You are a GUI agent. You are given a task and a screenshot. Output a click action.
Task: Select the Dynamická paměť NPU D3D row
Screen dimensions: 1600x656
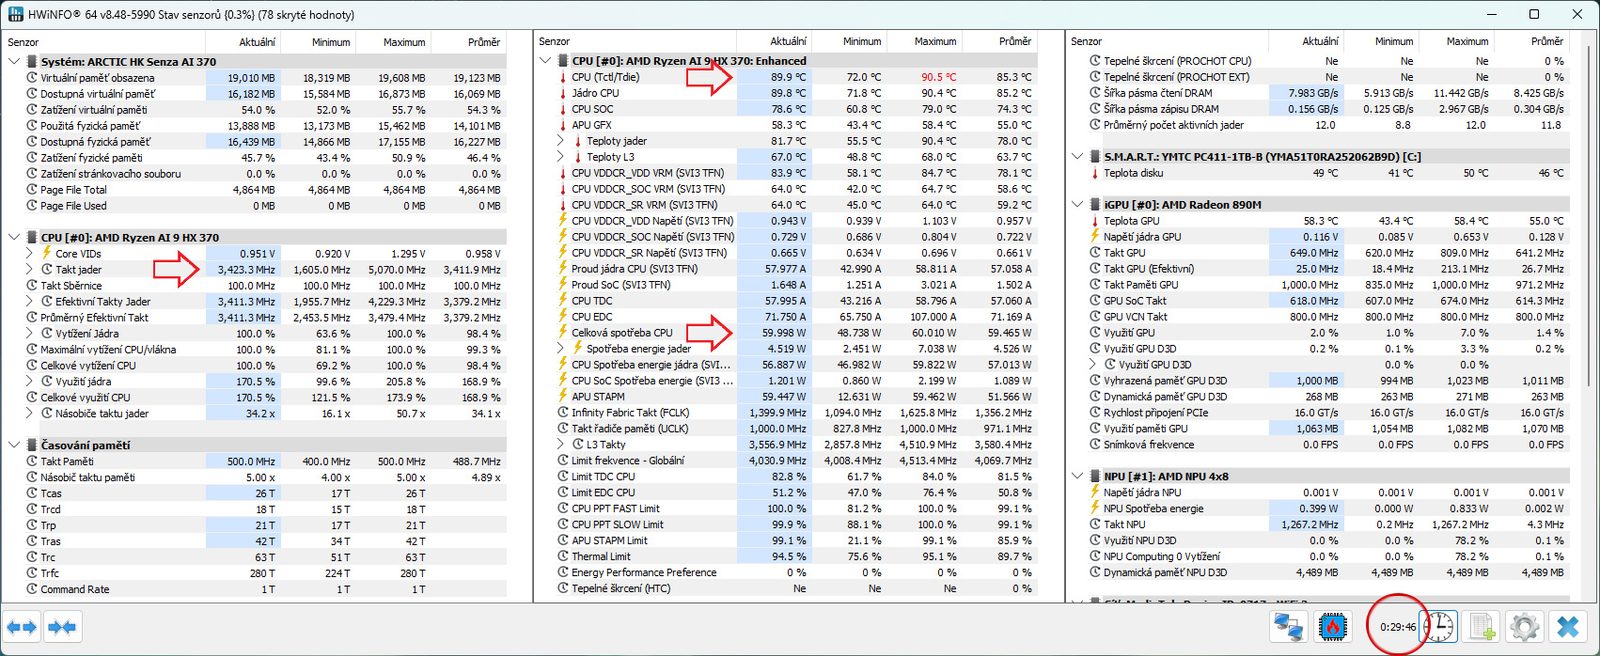(x=1319, y=573)
